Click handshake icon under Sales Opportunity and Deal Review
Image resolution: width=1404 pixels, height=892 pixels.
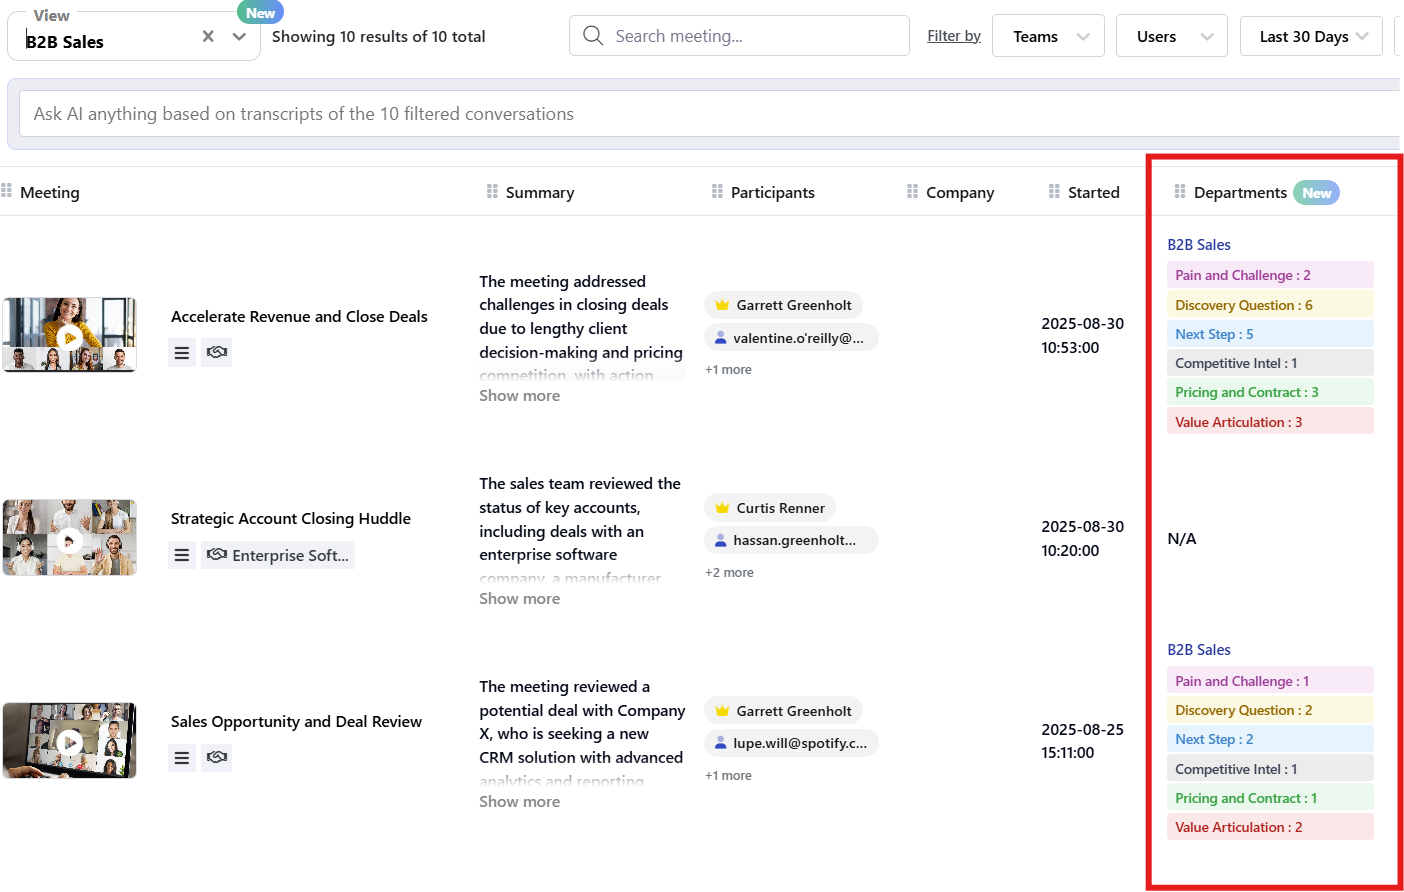[217, 758]
